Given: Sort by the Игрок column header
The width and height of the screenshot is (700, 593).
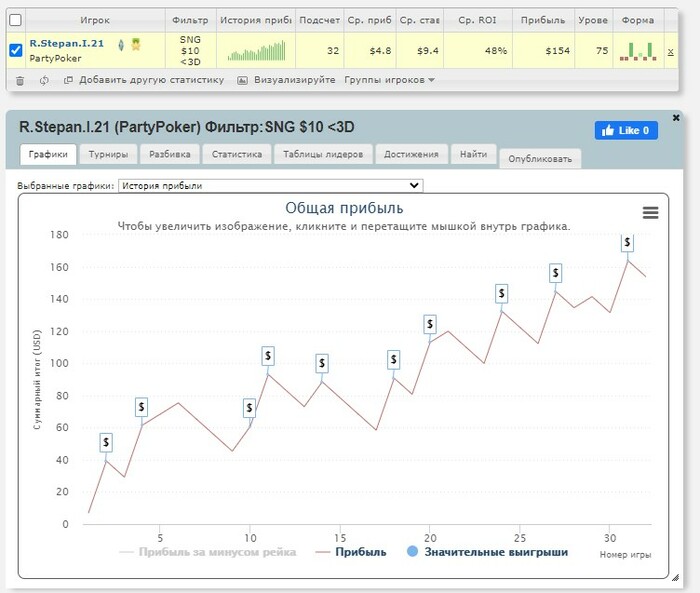Looking at the screenshot, I should tap(95, 20).
